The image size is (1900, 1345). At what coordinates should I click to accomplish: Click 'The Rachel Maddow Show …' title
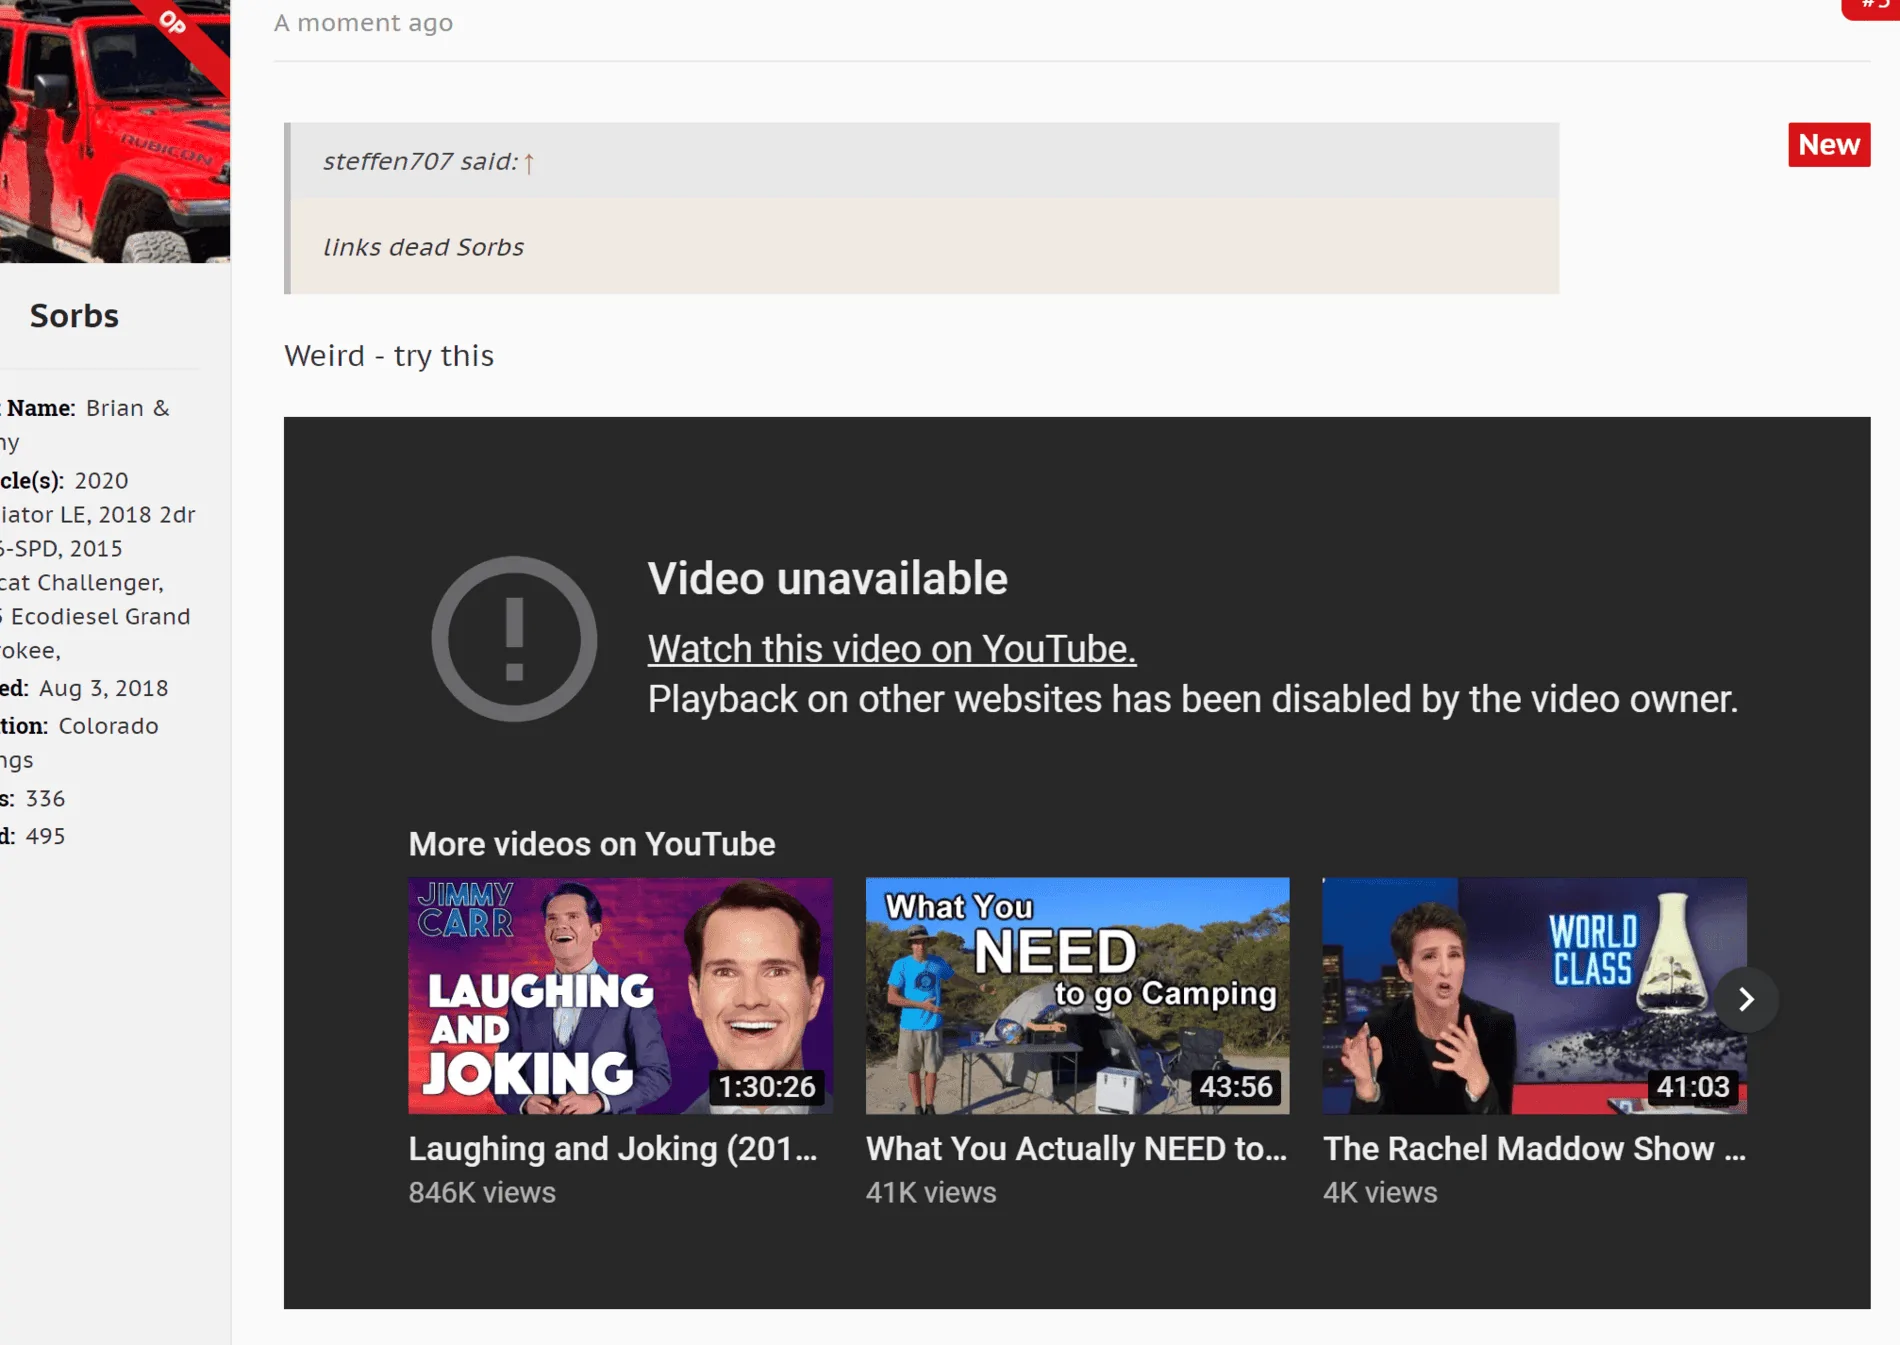1534,1149
